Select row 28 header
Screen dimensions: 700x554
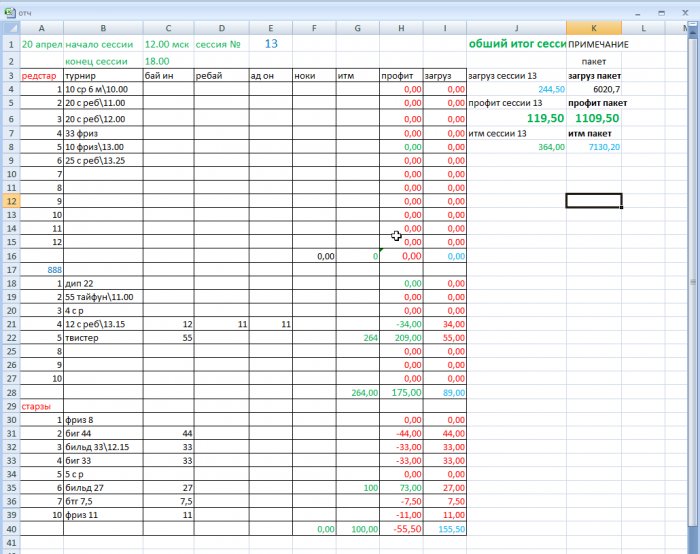pyautogui.click(x=12, y=393)
